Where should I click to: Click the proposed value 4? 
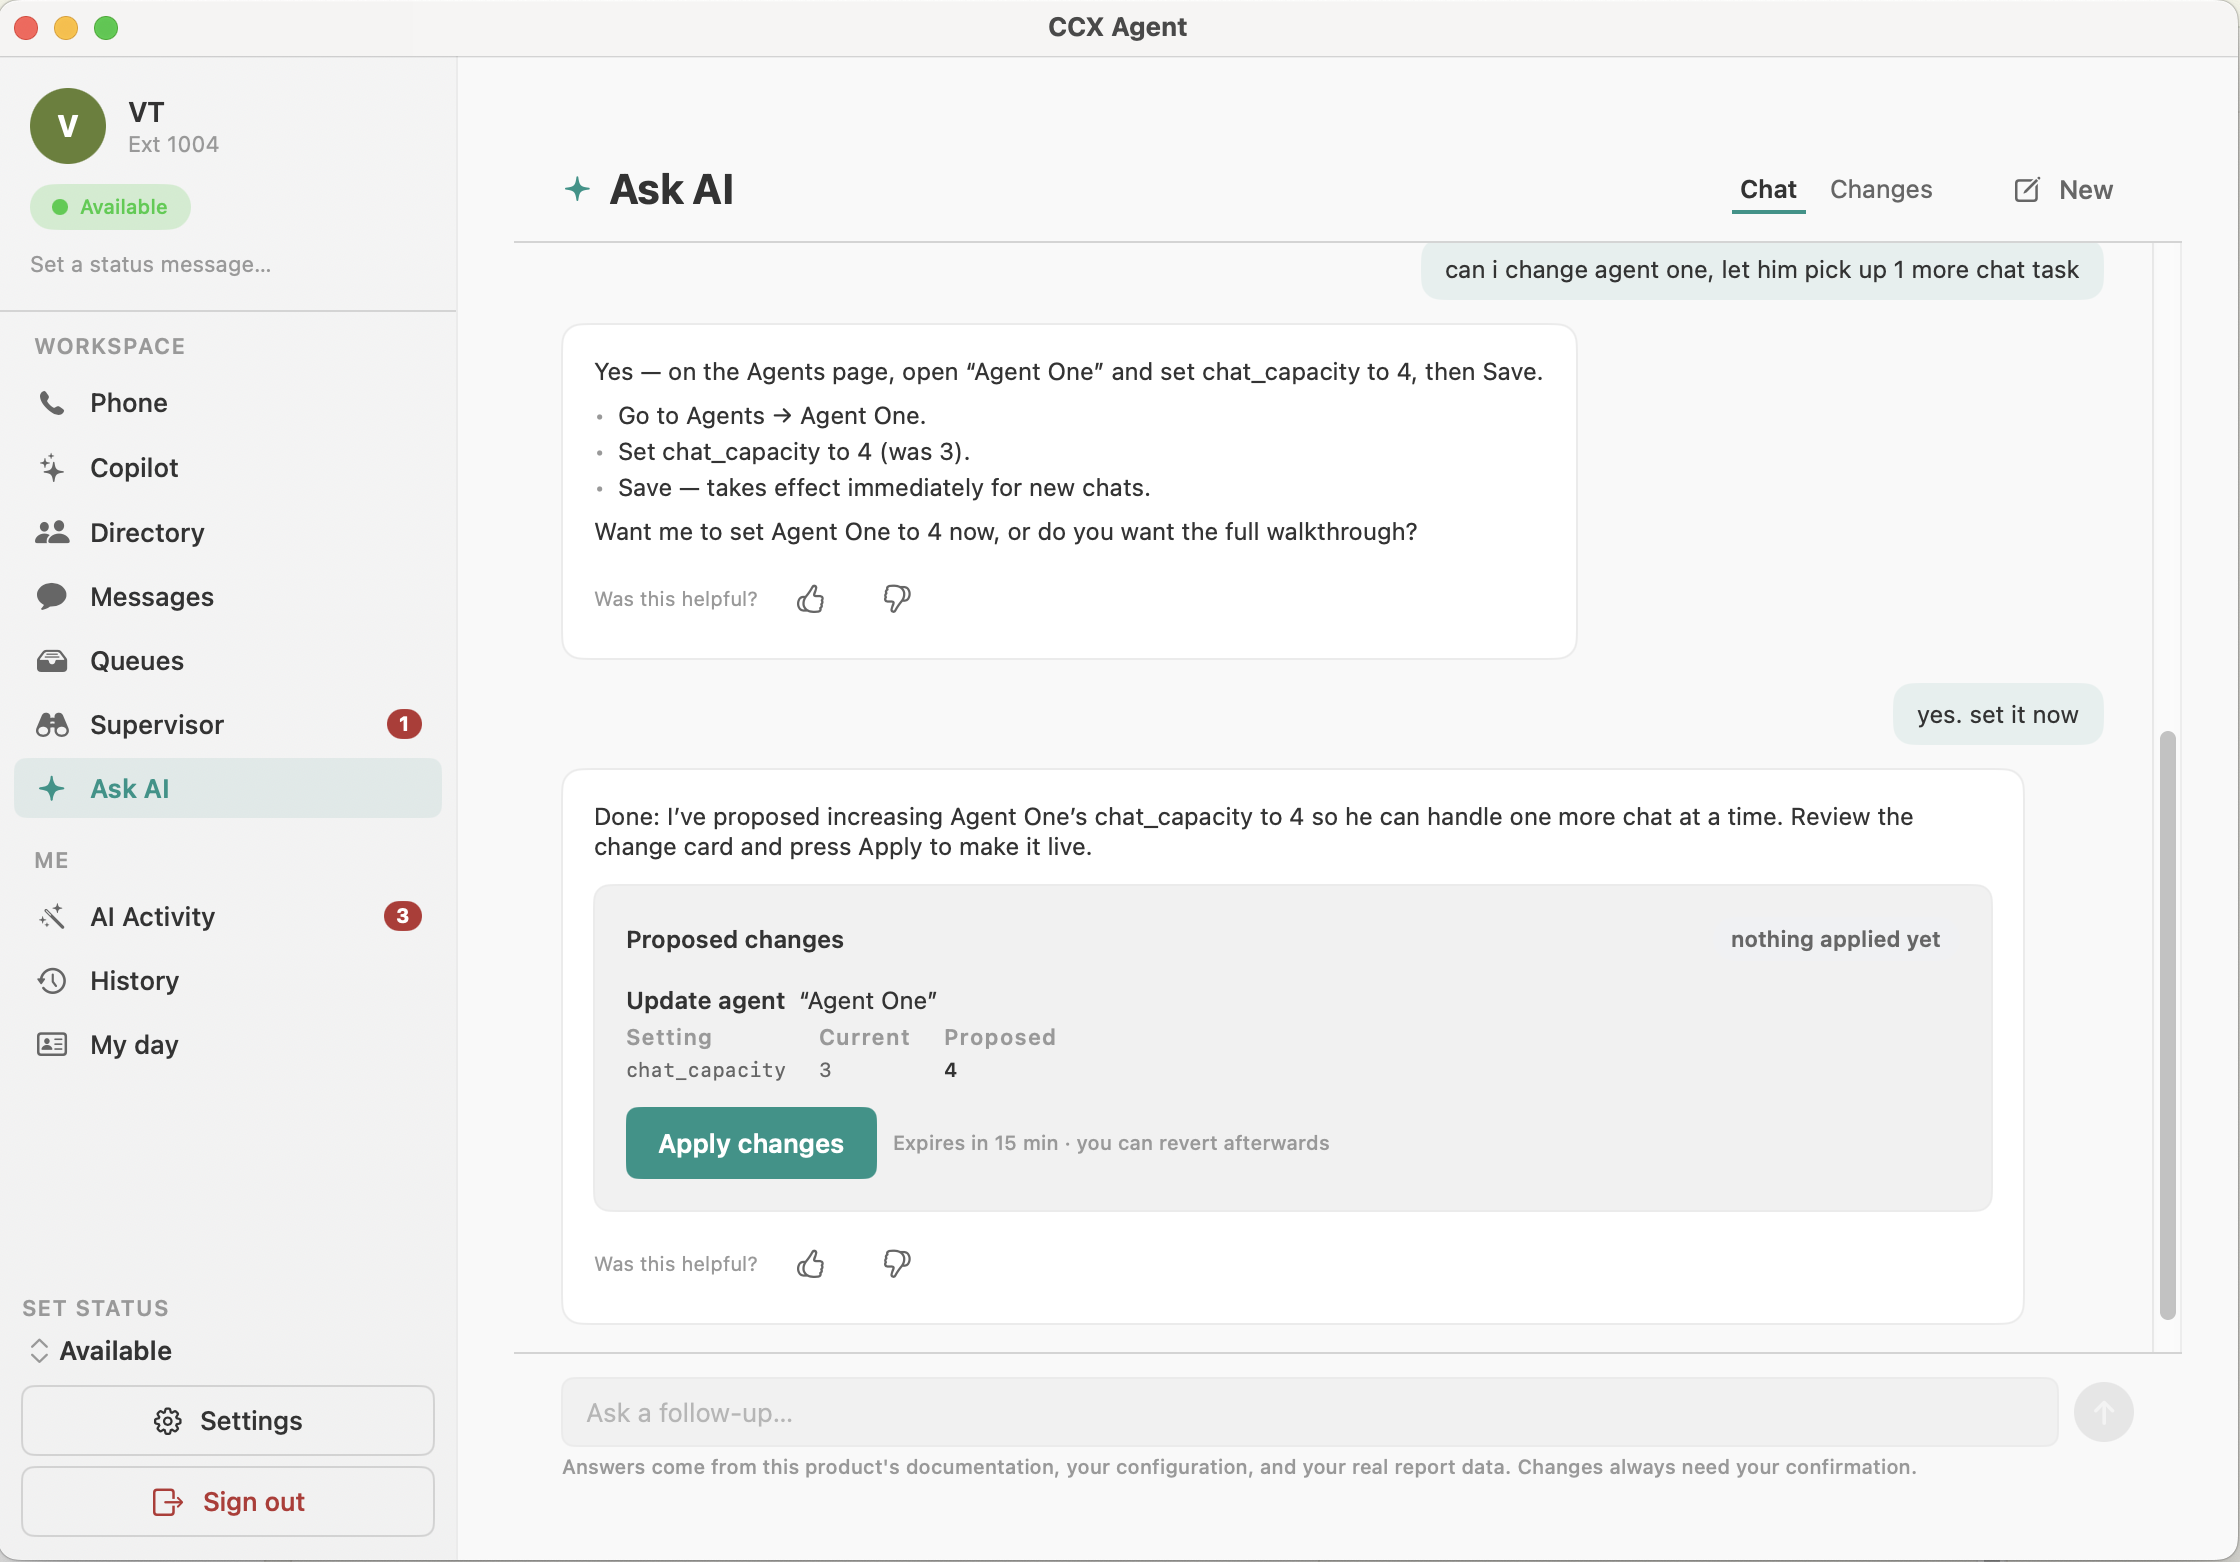click(x=950, y=1070)
